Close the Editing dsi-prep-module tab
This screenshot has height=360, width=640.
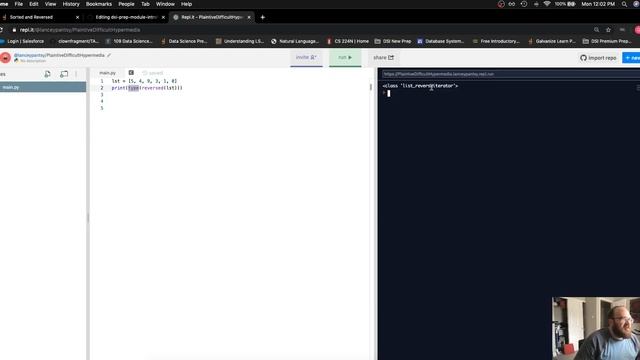(163, 17)
